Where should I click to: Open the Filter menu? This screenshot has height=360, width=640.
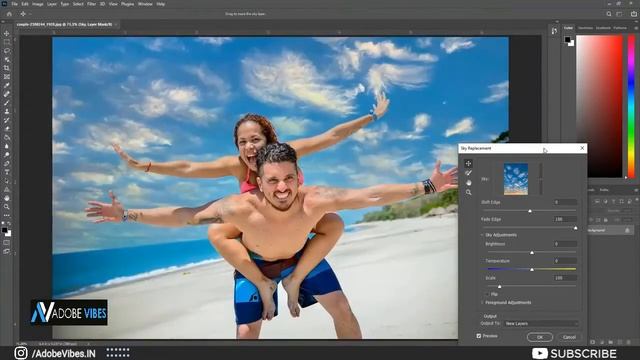91,4
